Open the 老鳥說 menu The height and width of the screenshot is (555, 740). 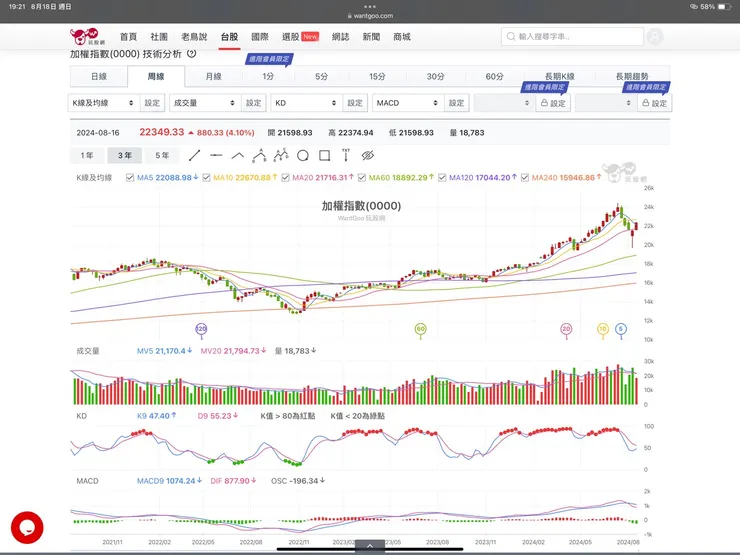tap(194, 37)
